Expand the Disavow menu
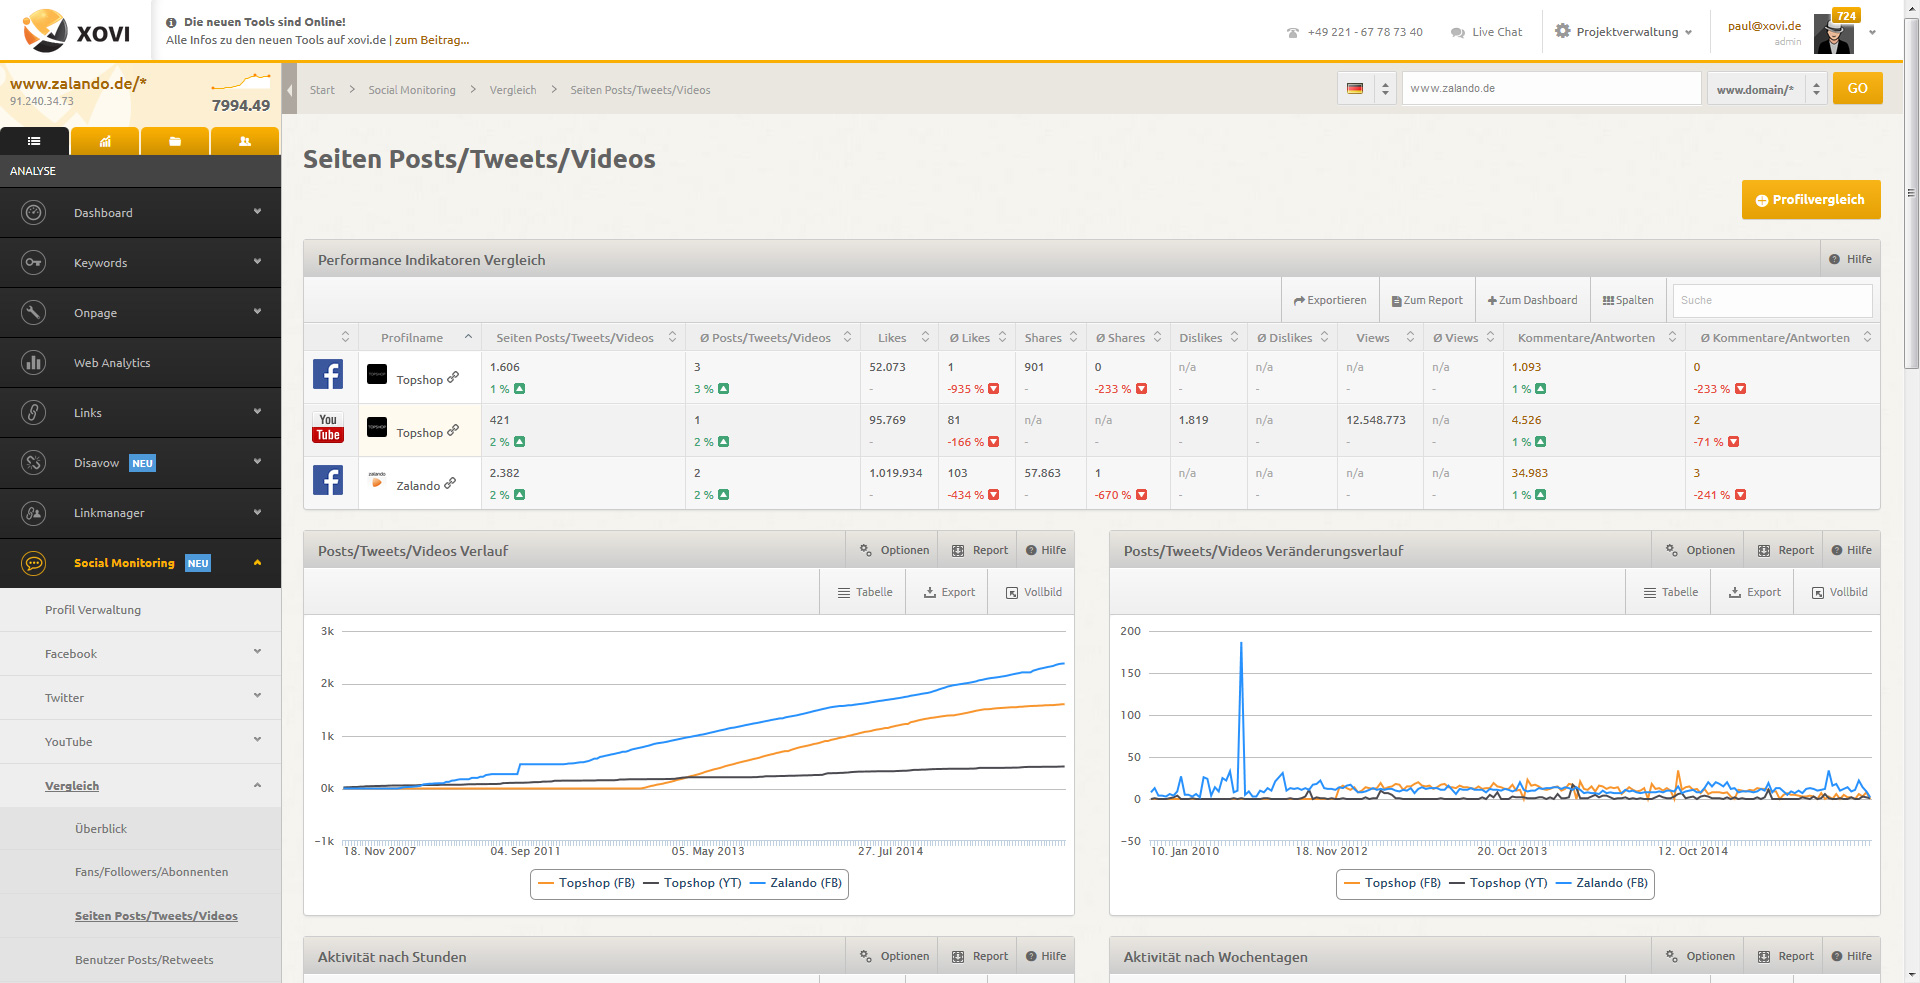Viewport: 1920px width, 983px height. [x=140, y=463]
